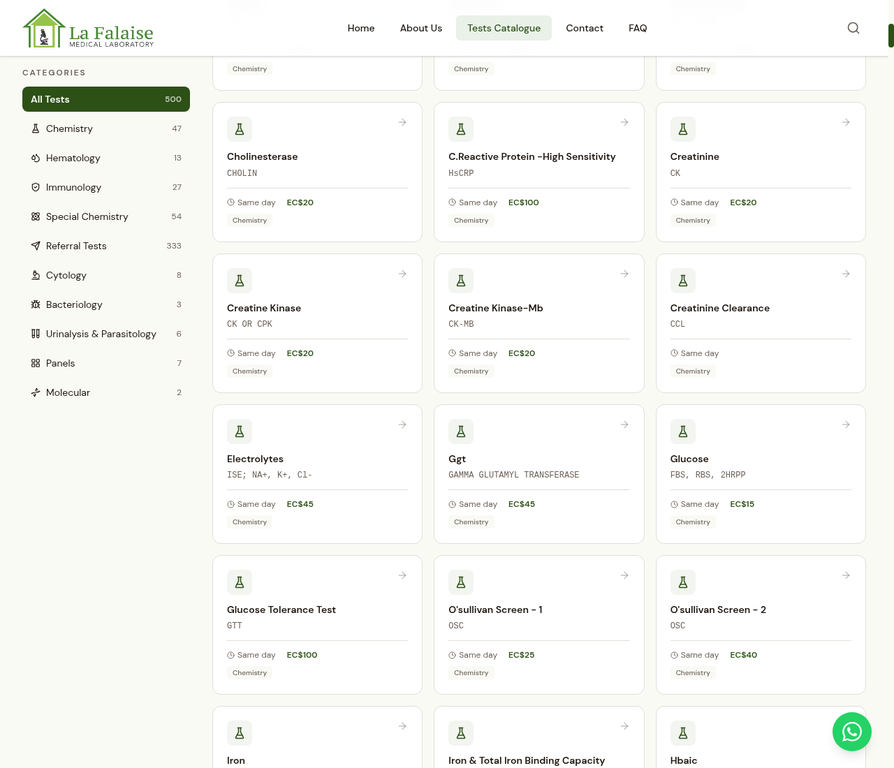Click the flask icon on Glucose card

click(683, 431)
